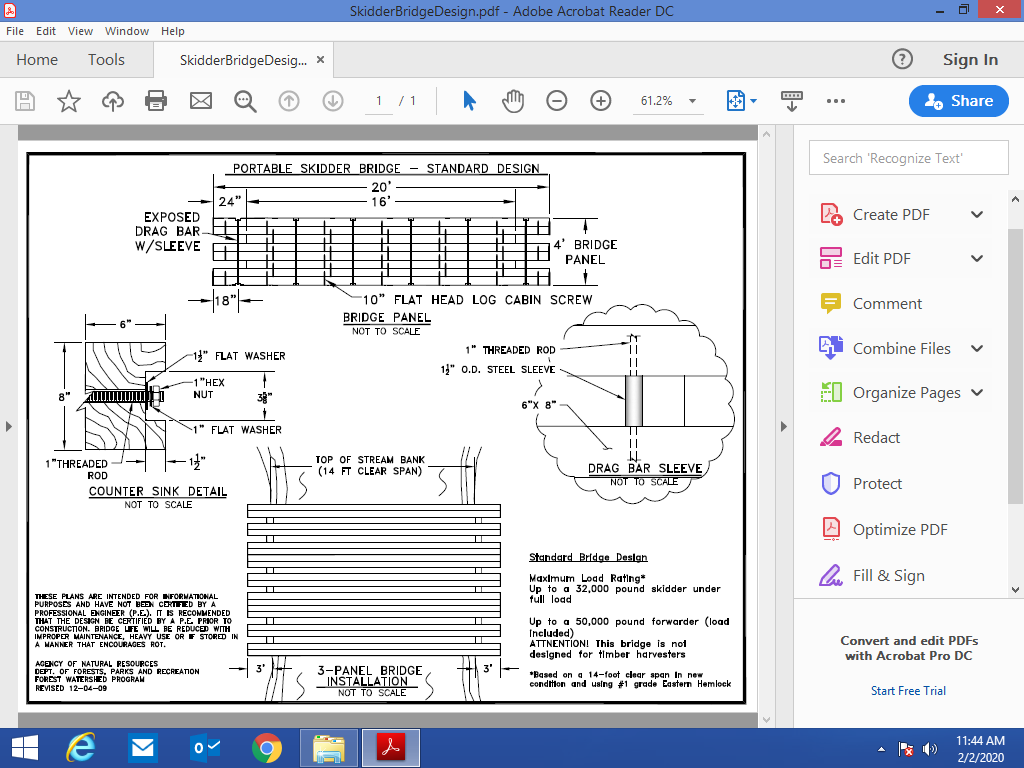The width and height of the screenshot is (1024, 768).
Task: Open the Window menu
Action: point(126,31)
